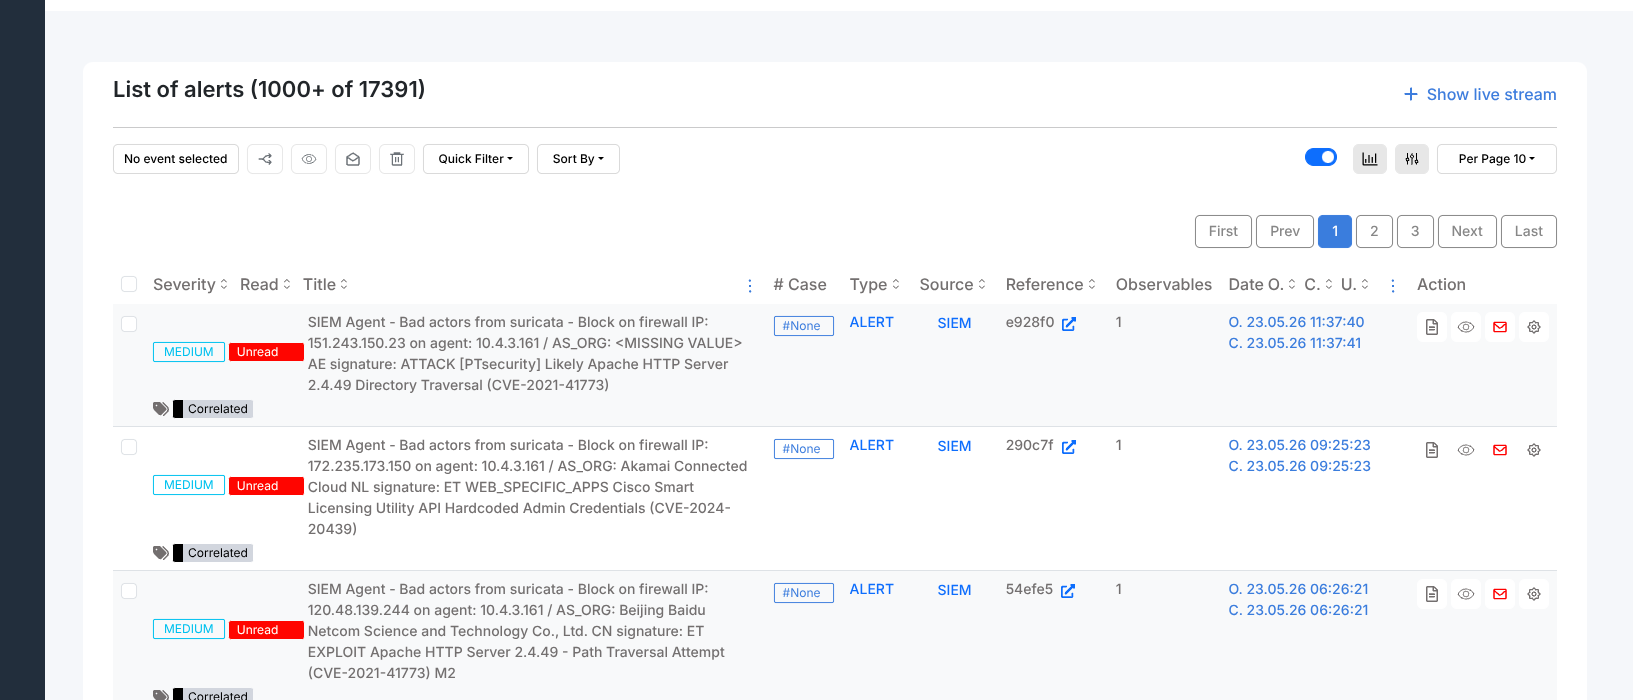Open the filter sliders settings icon
1633x700 pixels.
click(x=1412, y=159)
